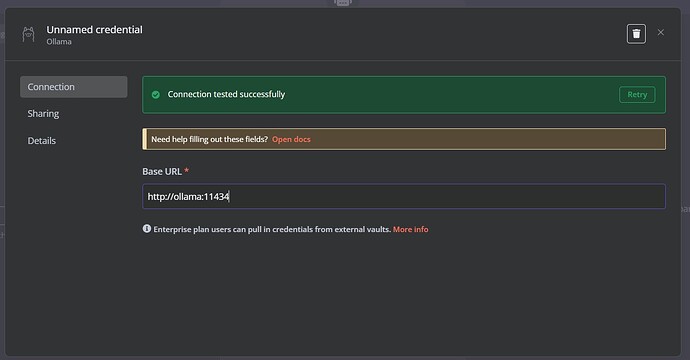
Task: Focus the Base URL input field
Action: point(404,196)
